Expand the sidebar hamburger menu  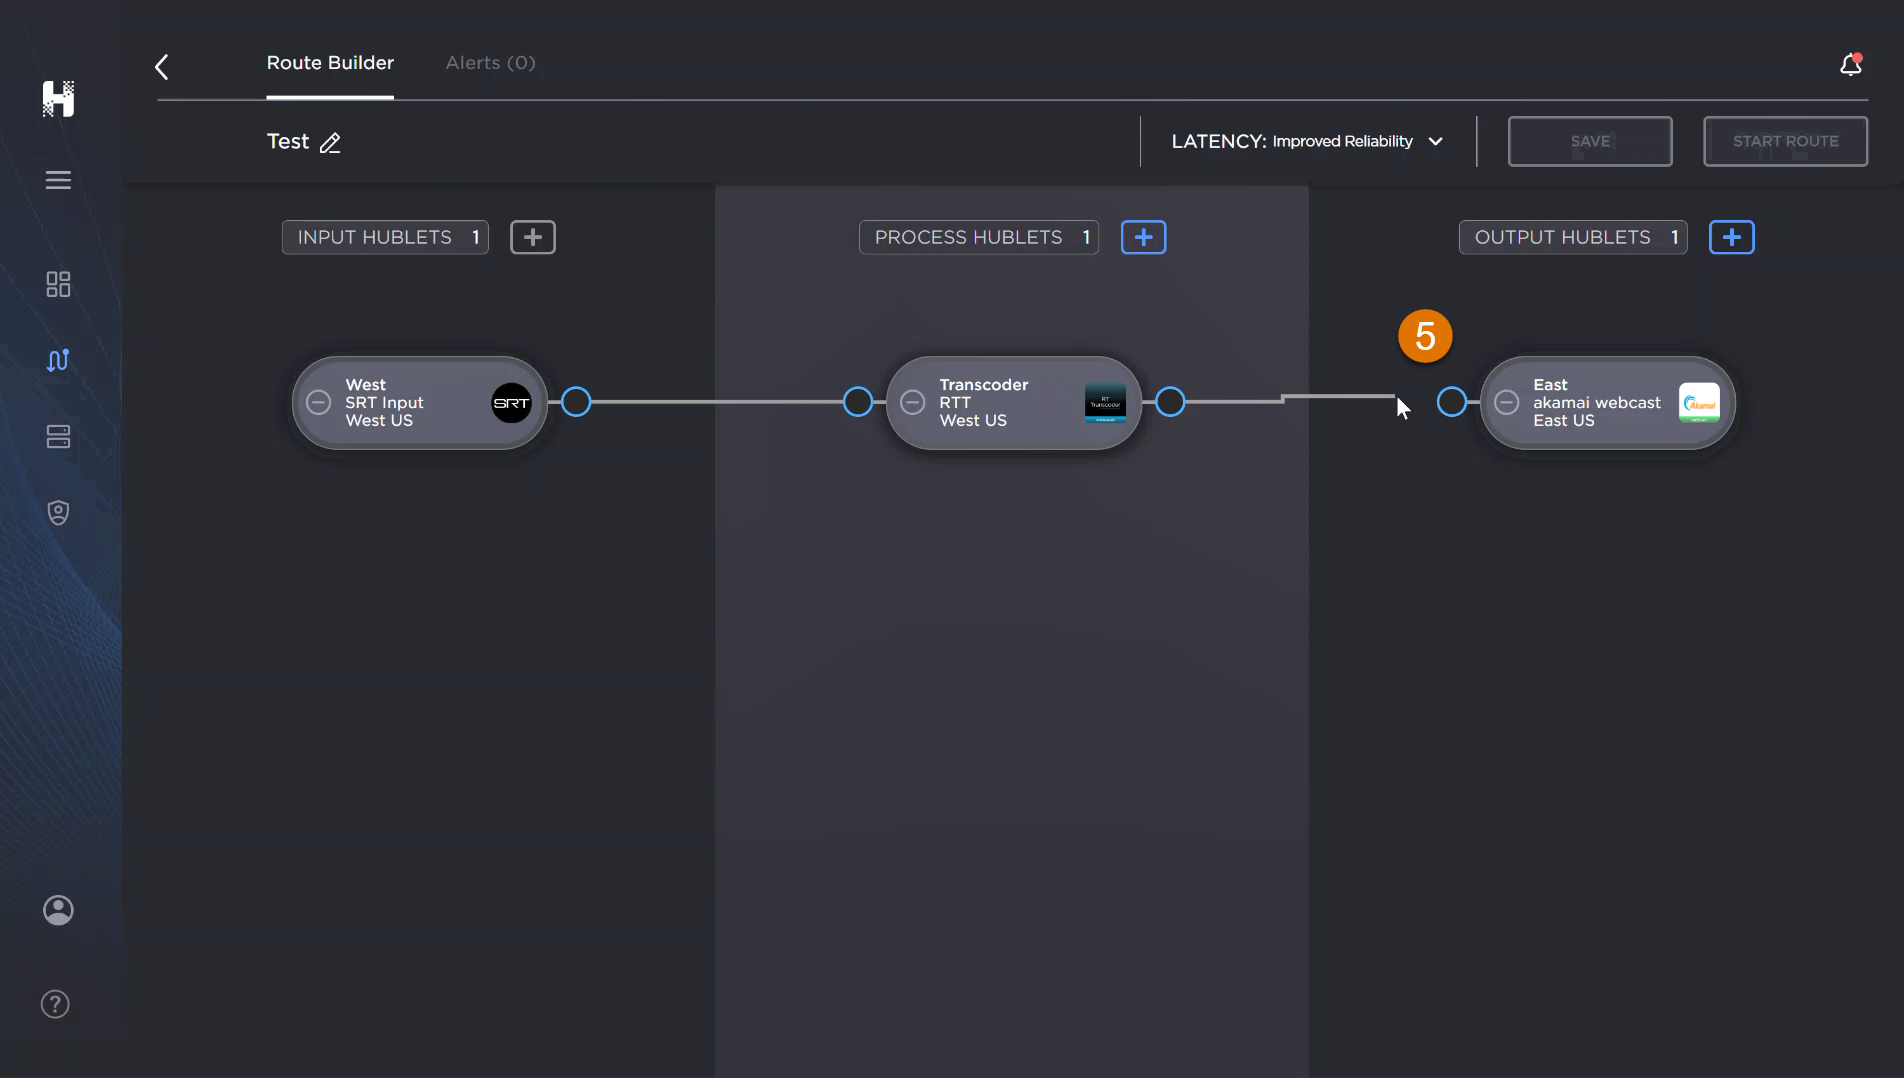[x=57, y=180]
